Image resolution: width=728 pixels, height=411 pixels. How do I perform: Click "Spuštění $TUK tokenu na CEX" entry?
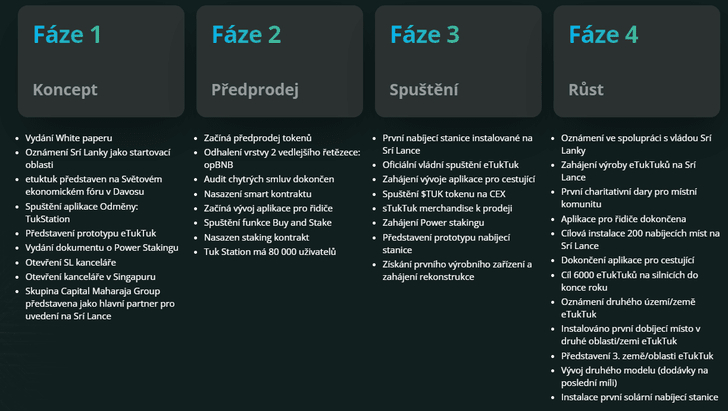[x=446, y=194]
